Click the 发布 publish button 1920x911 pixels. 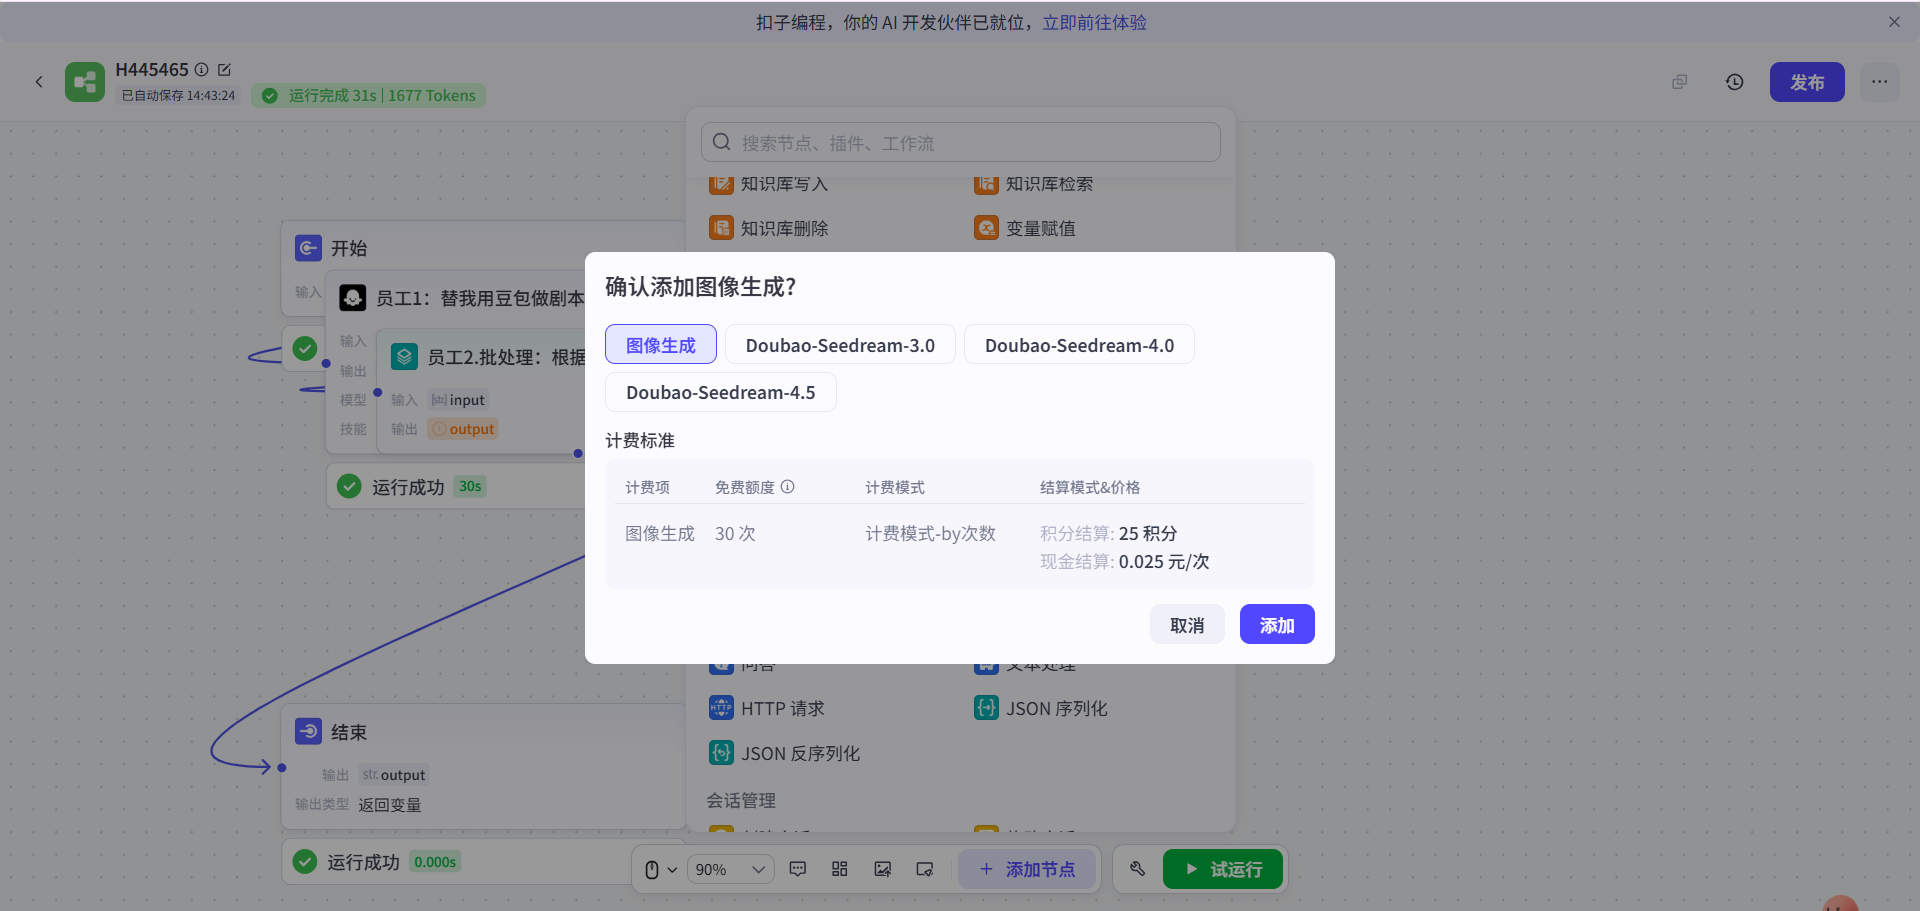pos(1807,82)
